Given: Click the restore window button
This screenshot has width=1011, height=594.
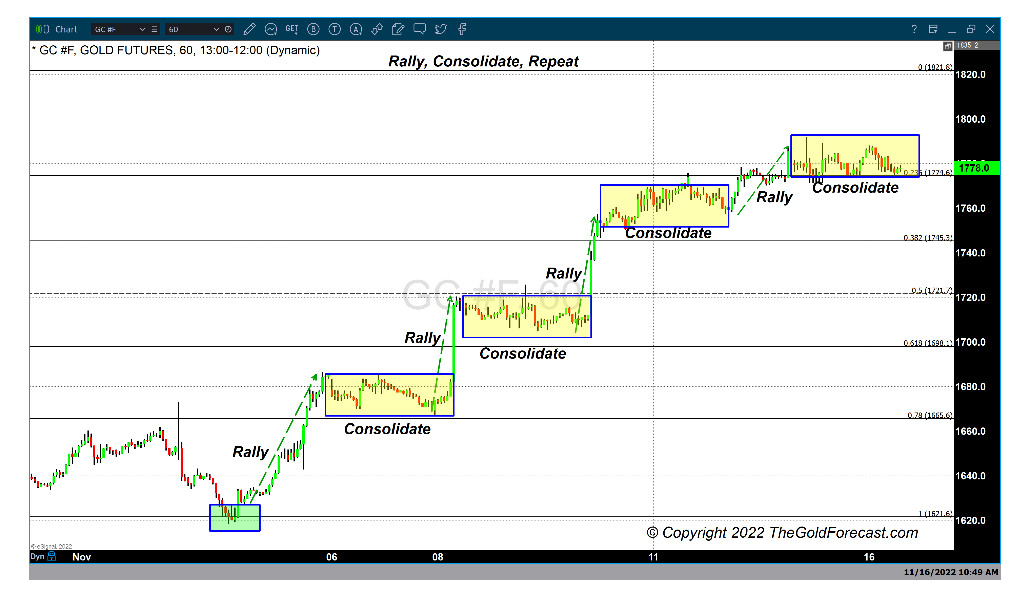Looking at the screenshot, I should 971,29.
